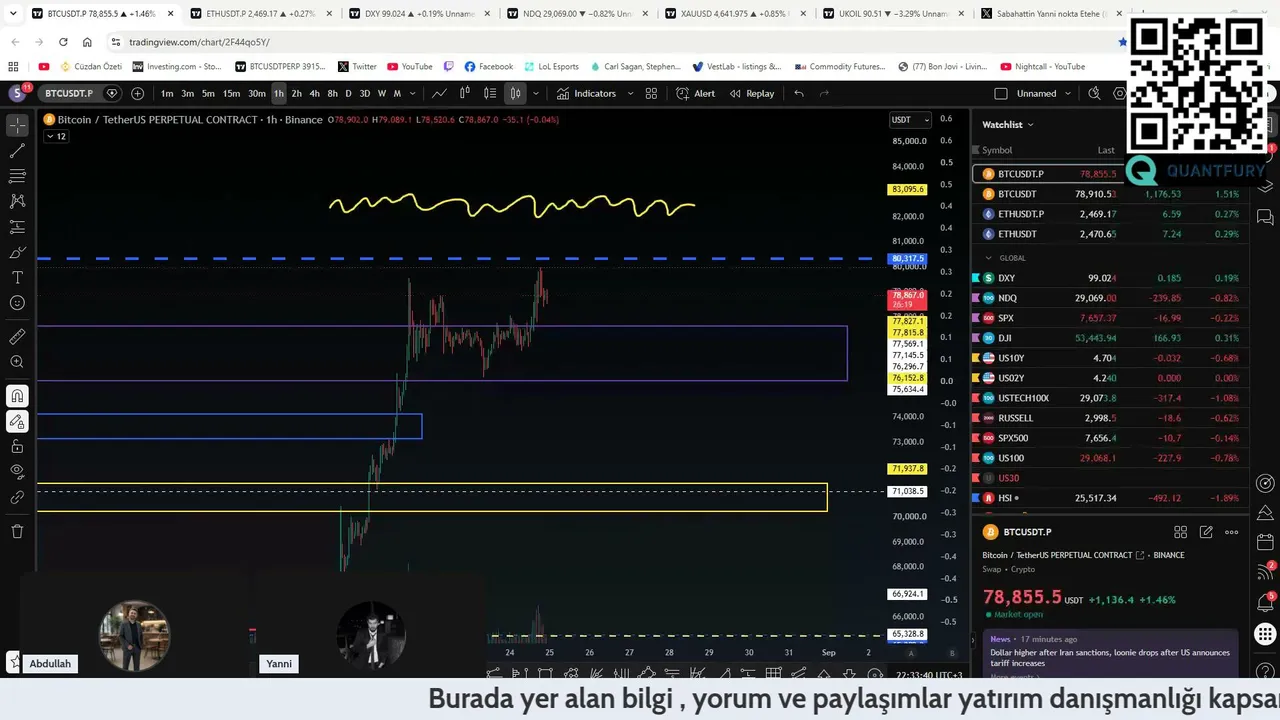Select HSI row in the watchlist
Viewport: 1280px width, 720px height.
[x=1110, y=498]
